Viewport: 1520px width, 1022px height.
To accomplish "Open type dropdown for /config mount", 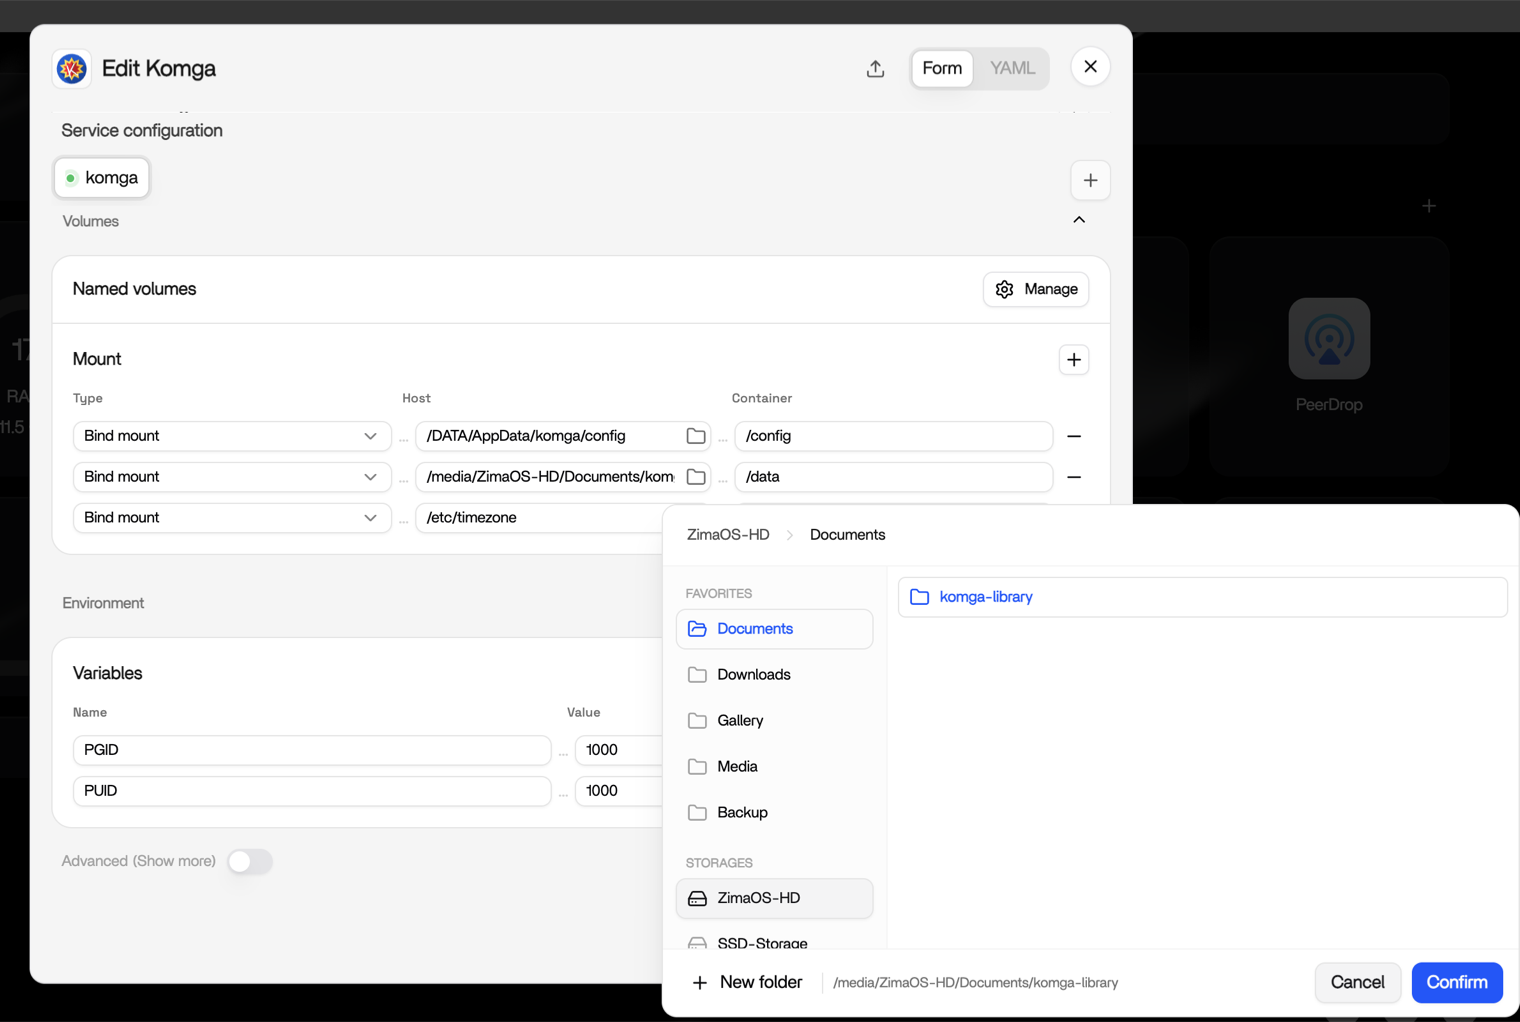I will point(231,436).
